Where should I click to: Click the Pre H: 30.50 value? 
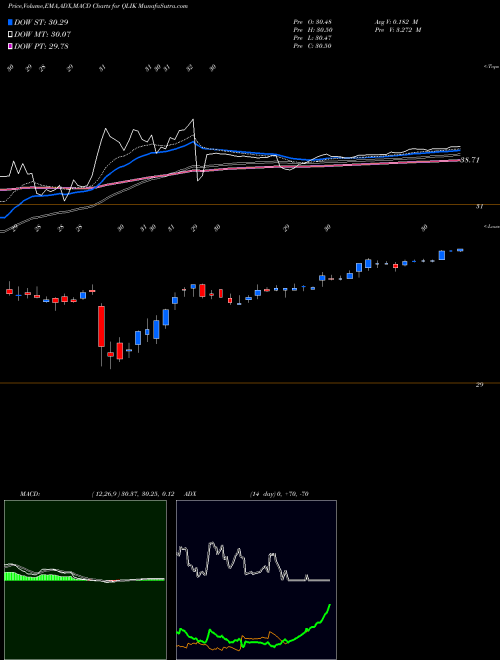[x=312, y=30]
